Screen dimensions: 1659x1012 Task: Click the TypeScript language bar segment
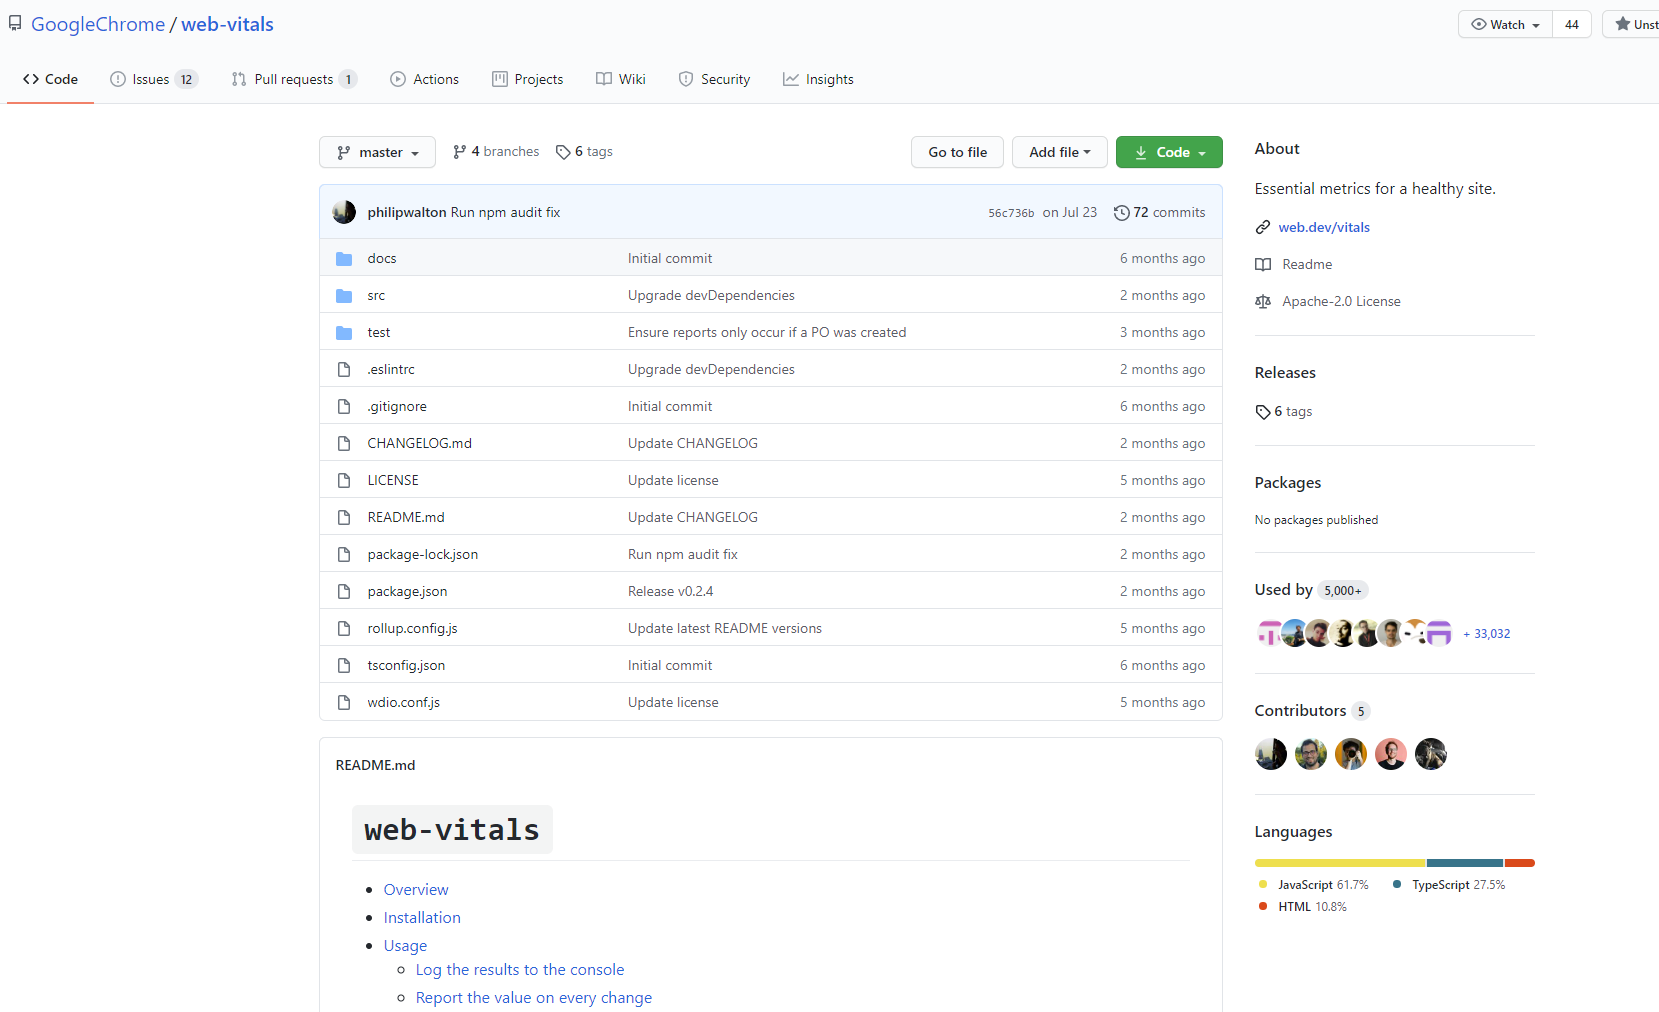[x=1465, y=863]
